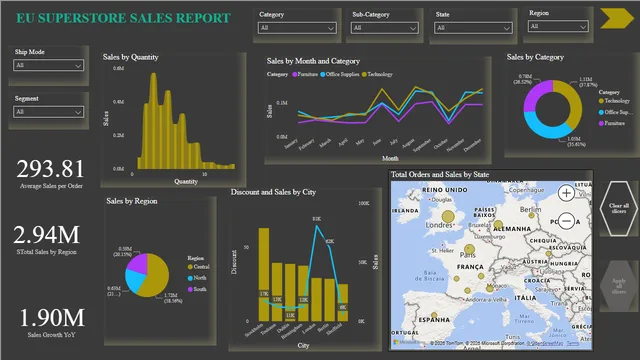Click the London bubble on the map

(448, 216)
